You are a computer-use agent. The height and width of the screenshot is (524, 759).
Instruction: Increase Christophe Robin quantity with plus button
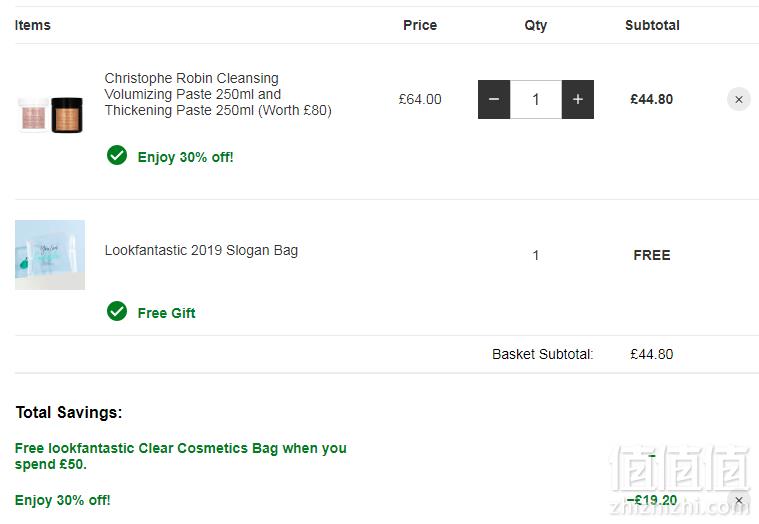tap(577, 99)
